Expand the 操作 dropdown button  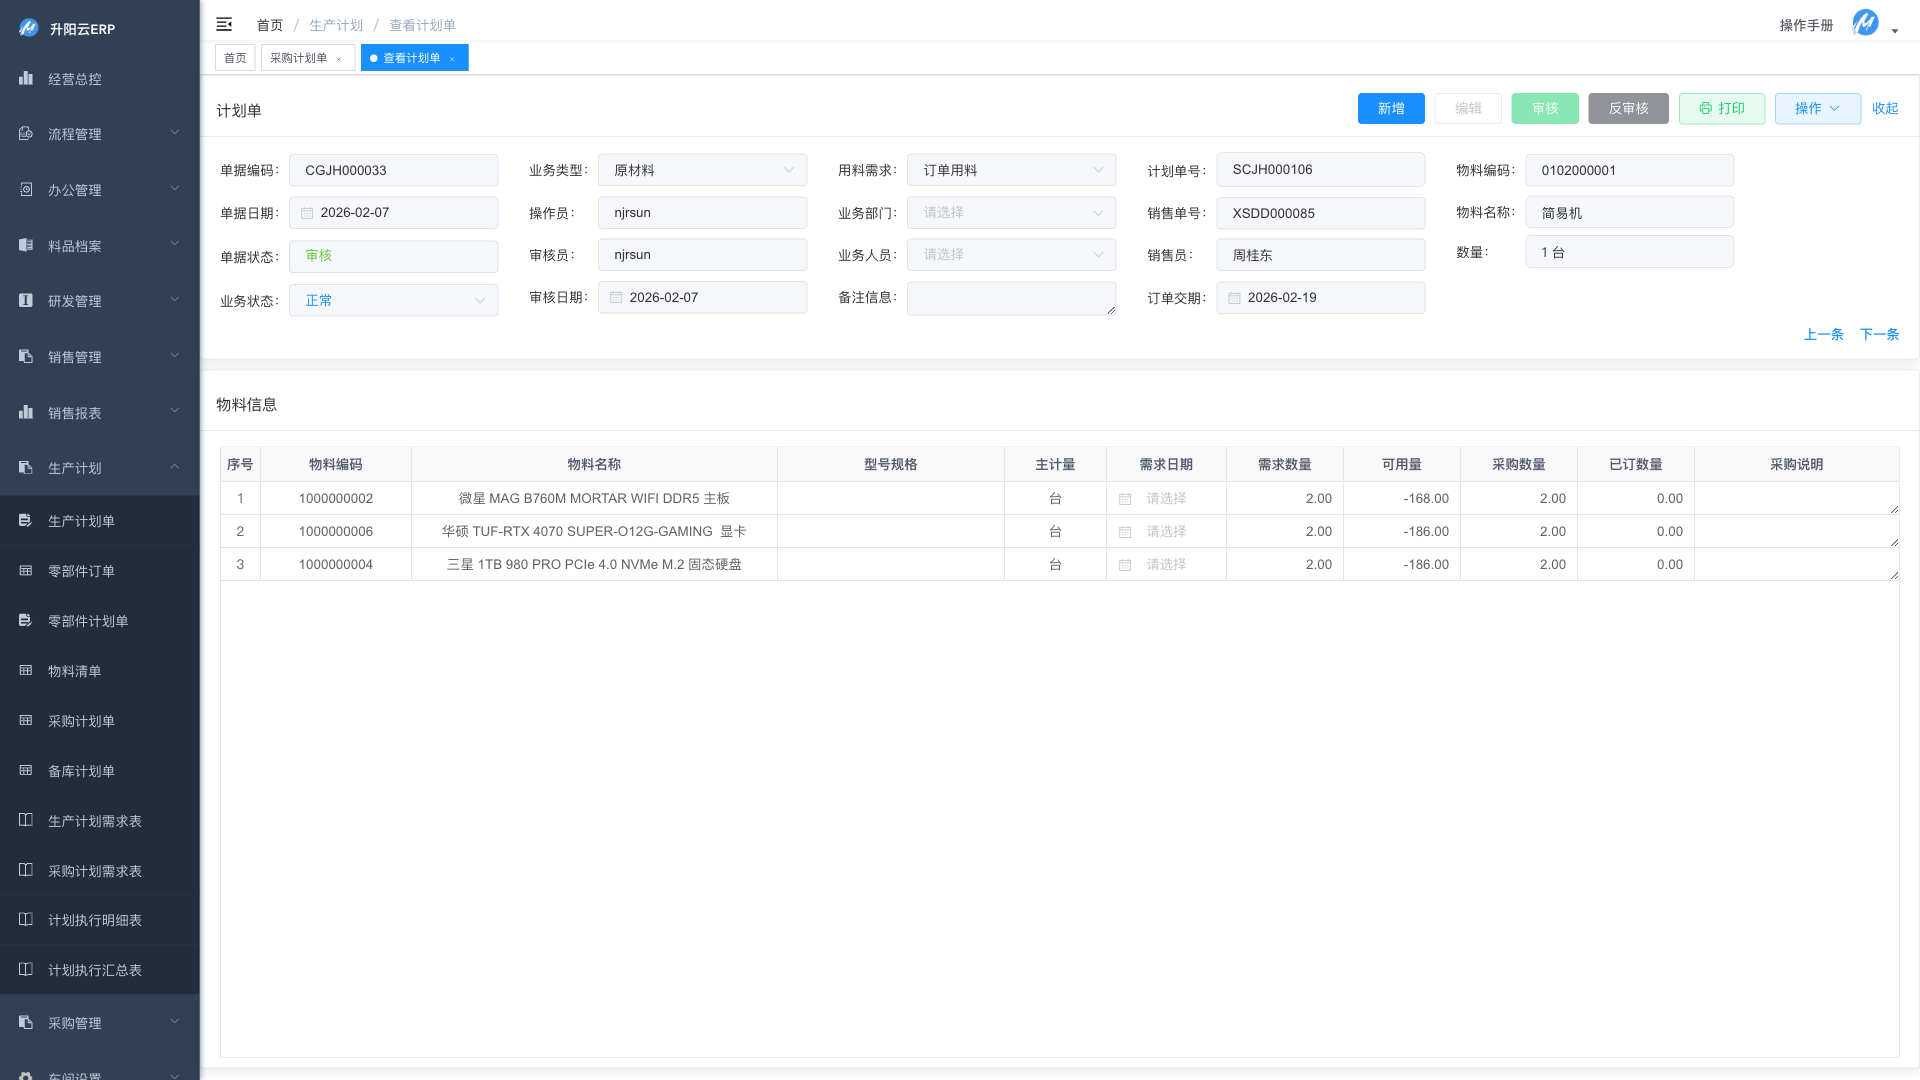1817,108
